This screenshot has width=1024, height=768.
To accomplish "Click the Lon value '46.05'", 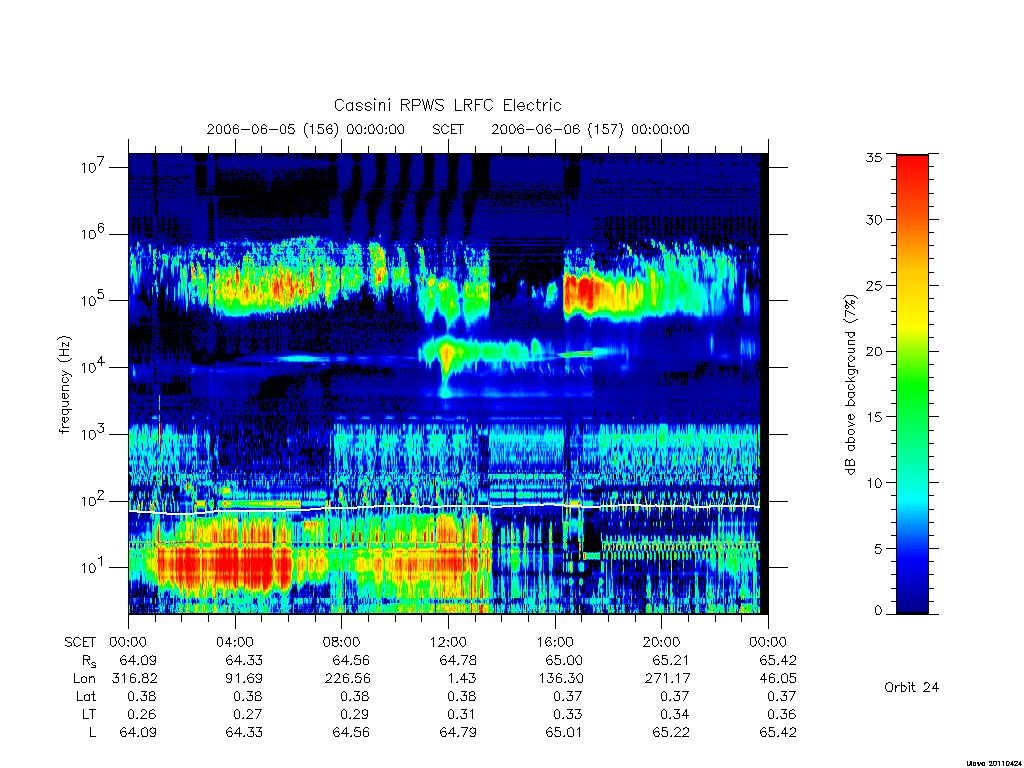I will click(x=778, y=679).
